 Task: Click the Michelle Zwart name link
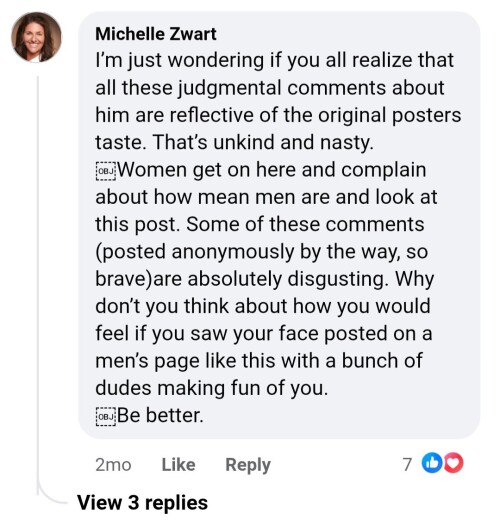156,34
